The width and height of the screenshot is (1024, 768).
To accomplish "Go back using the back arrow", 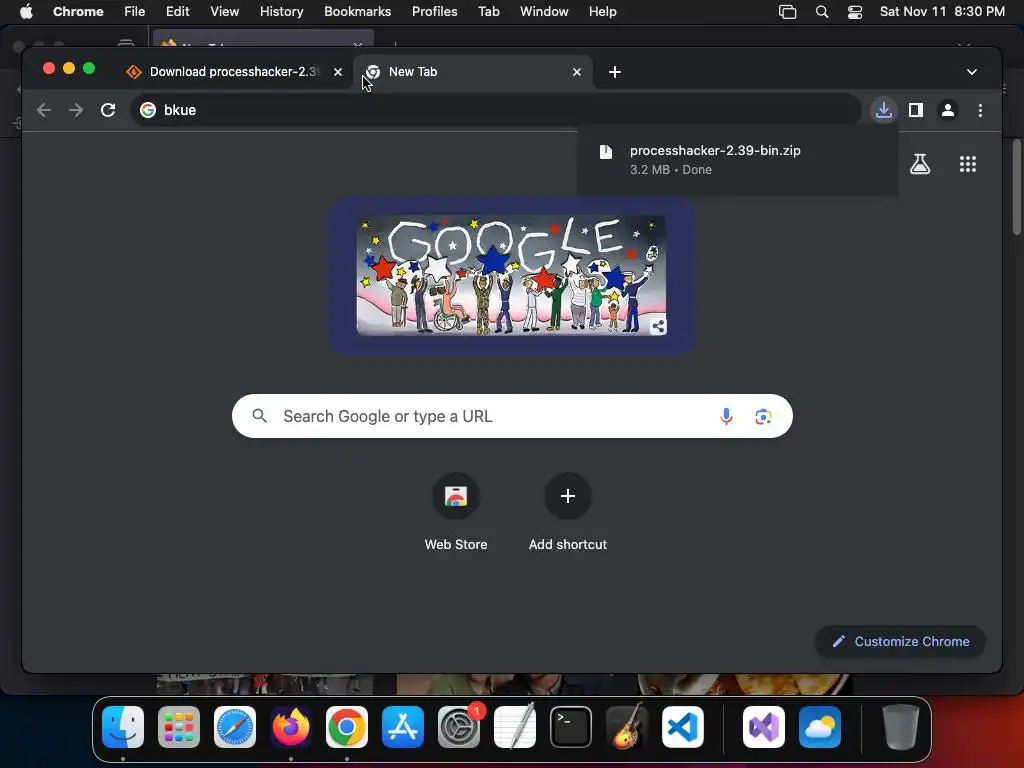I will (44, 110).
